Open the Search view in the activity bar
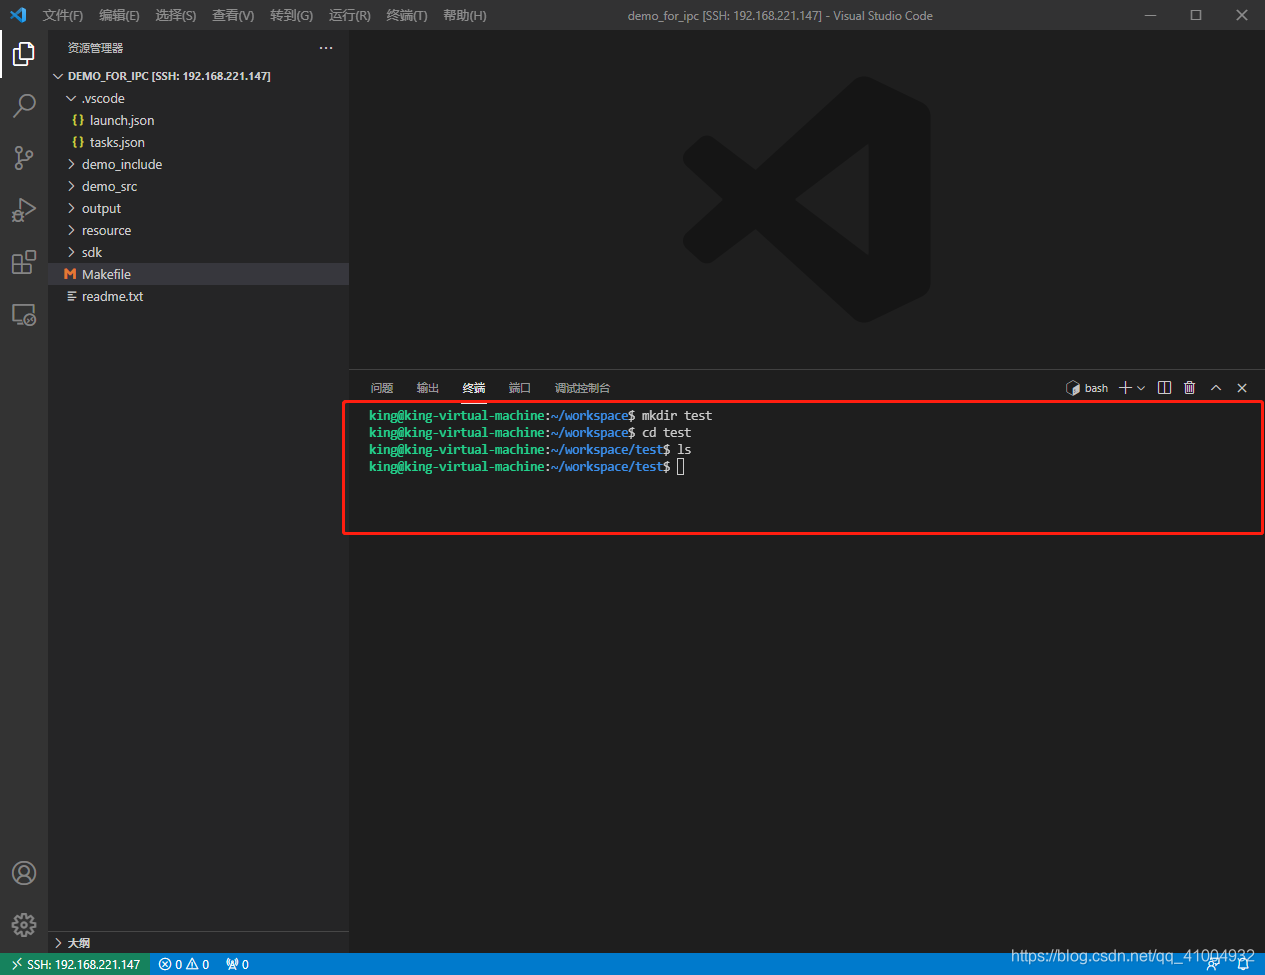Image resolution: width=1265 pixels, height=975 pixels. point(24,106)
